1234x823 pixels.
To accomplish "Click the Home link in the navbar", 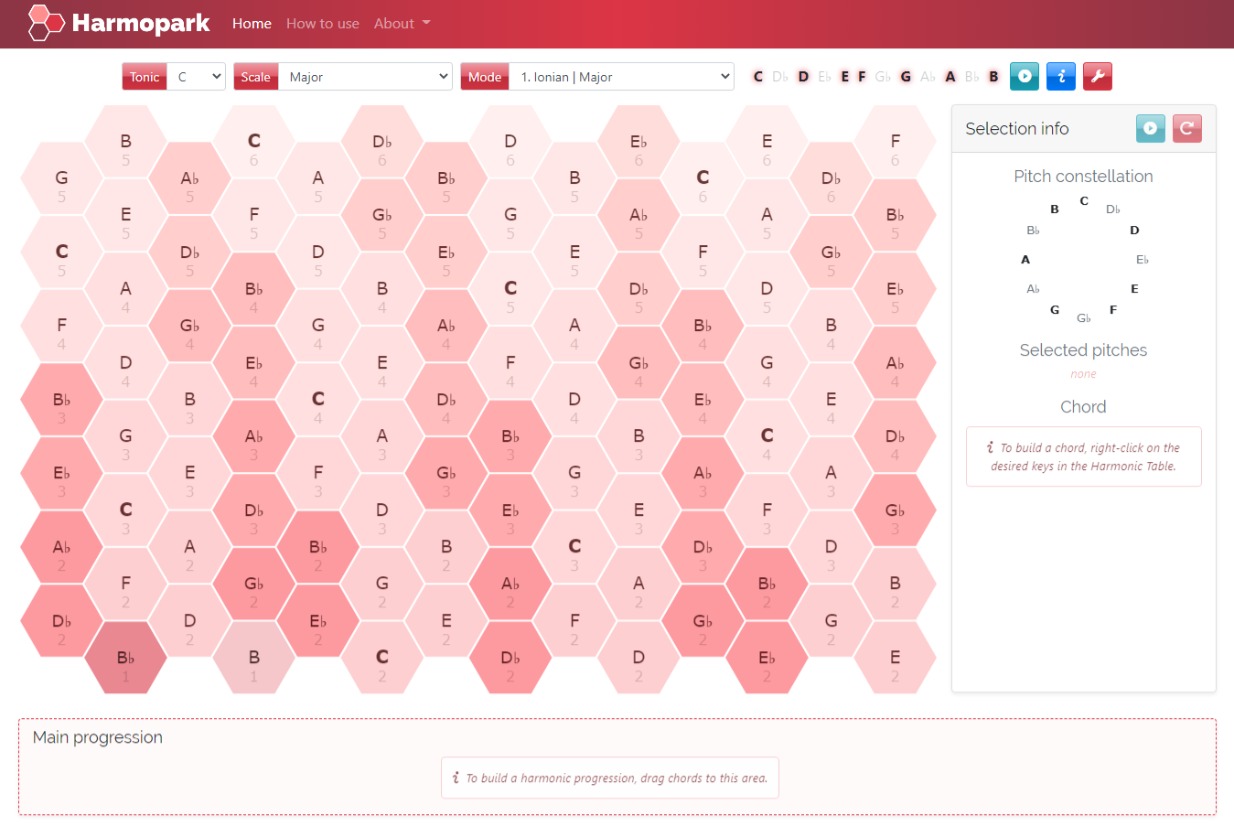I will pyautogui.click(x=252, y=23).
